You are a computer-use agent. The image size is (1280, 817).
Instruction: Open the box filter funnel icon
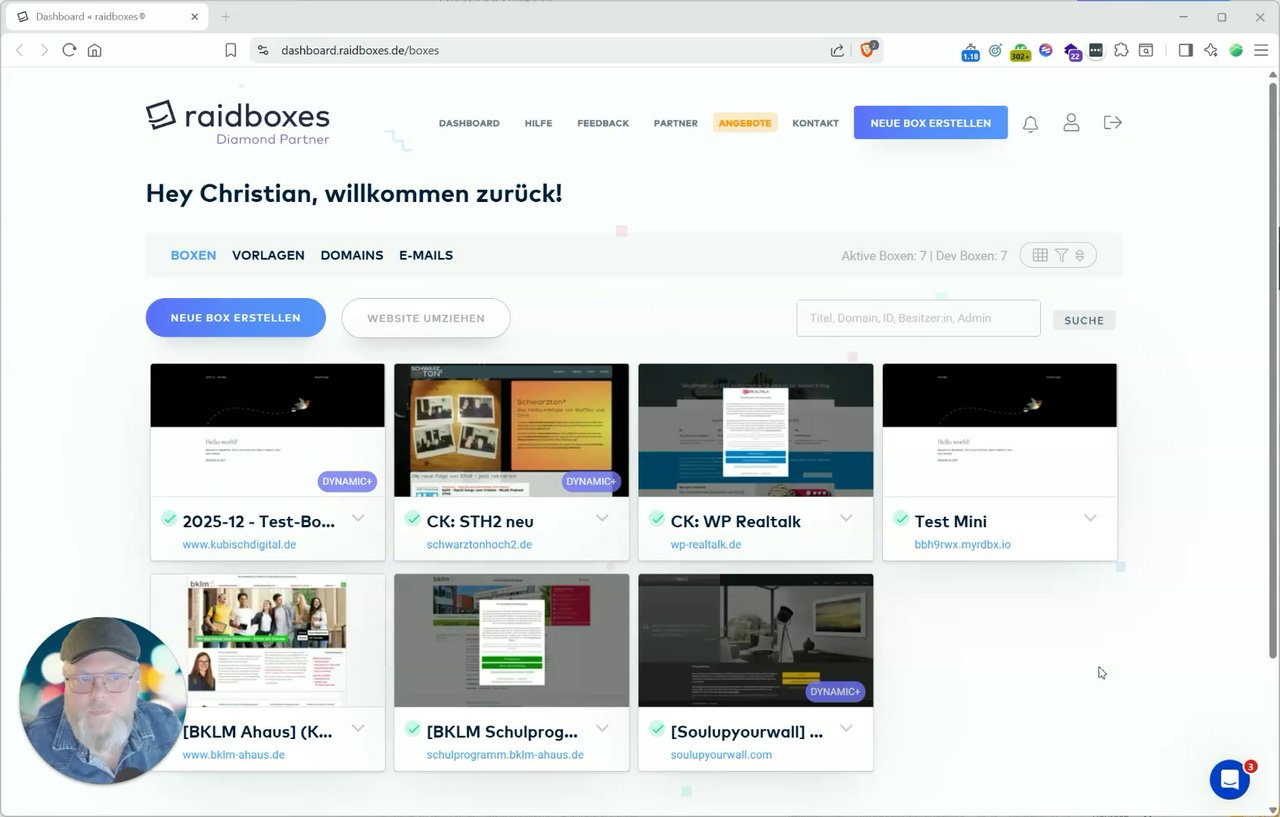click(x=1062, y=255)
